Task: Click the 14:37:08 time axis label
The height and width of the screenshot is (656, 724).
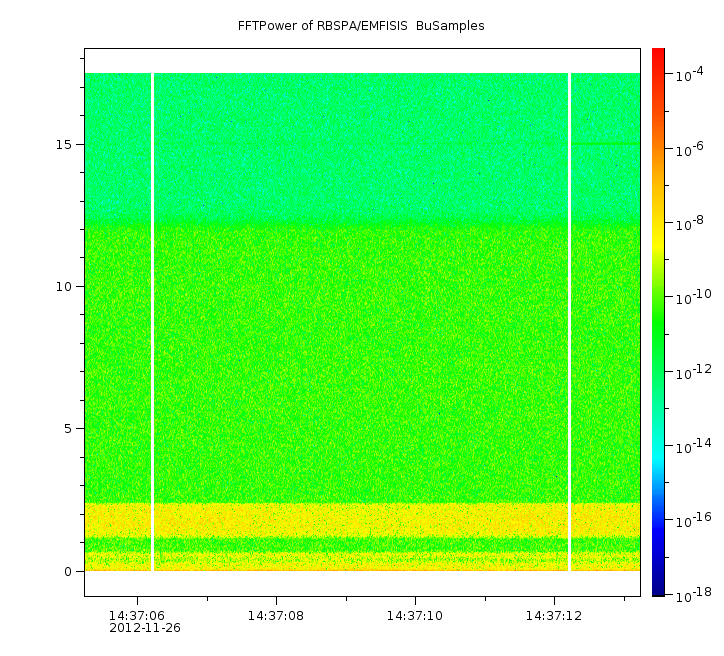Action: coord(276,615)
